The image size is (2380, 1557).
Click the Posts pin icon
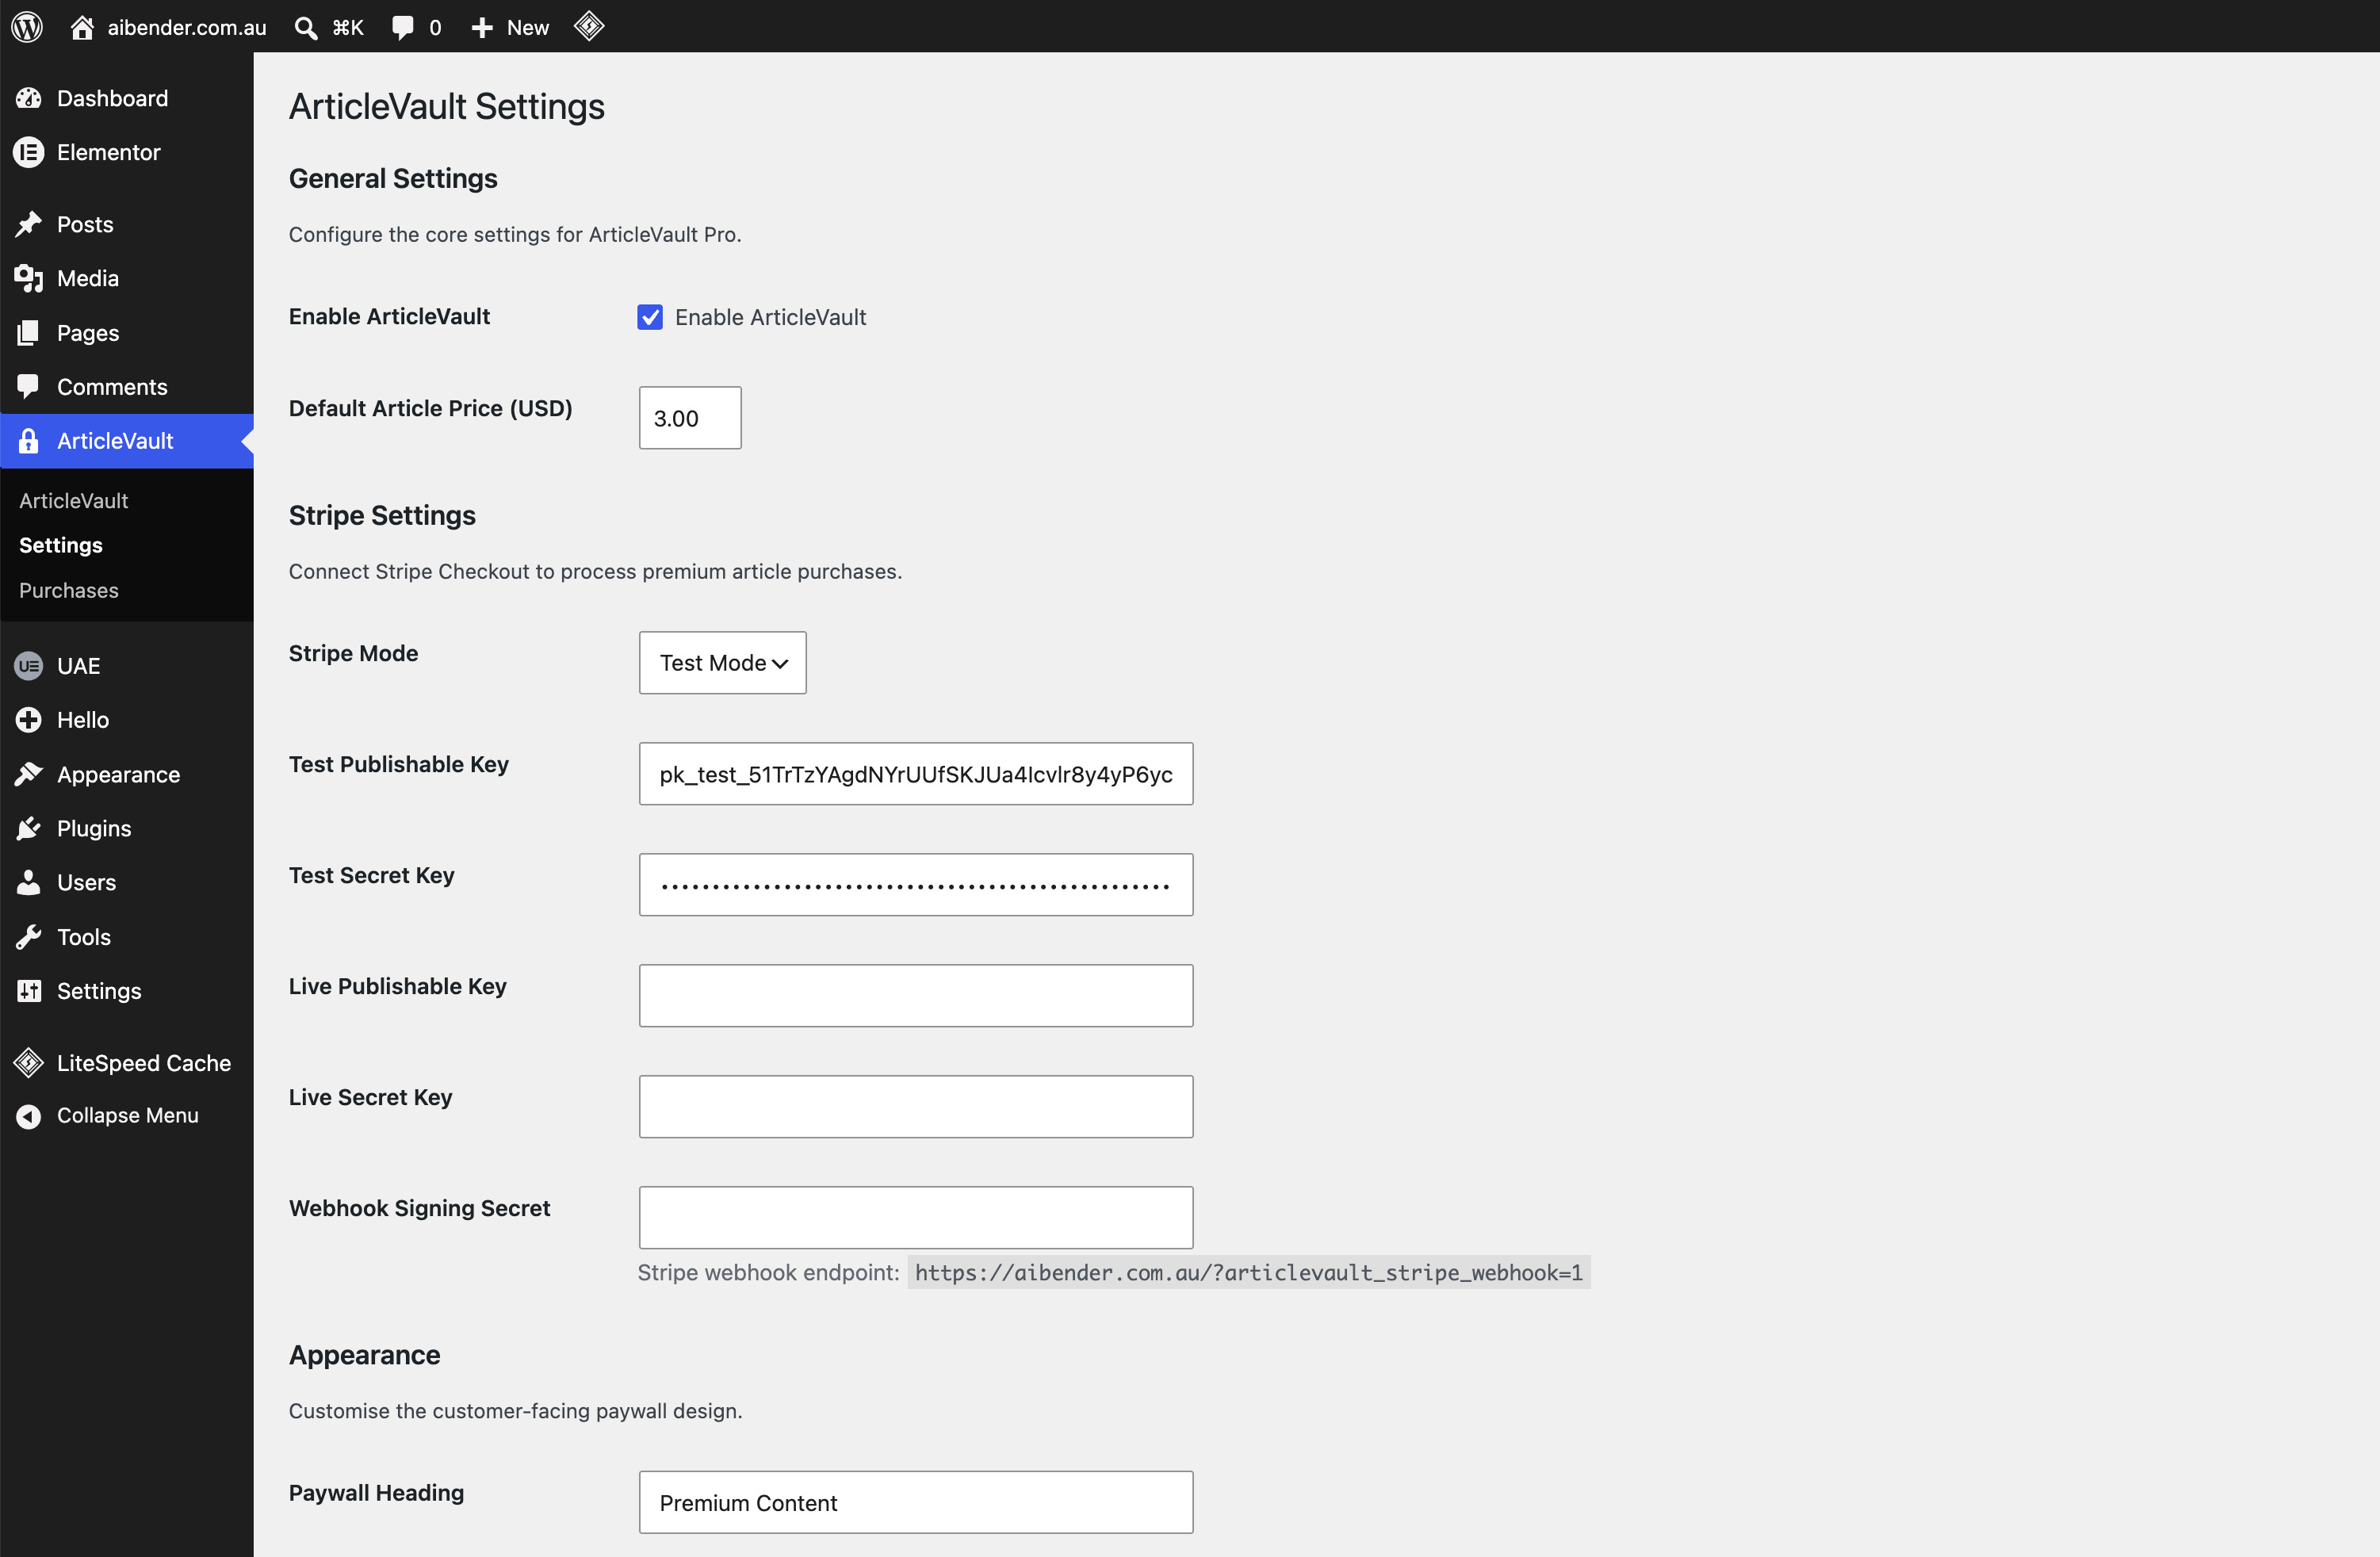[x=29, y=224]
